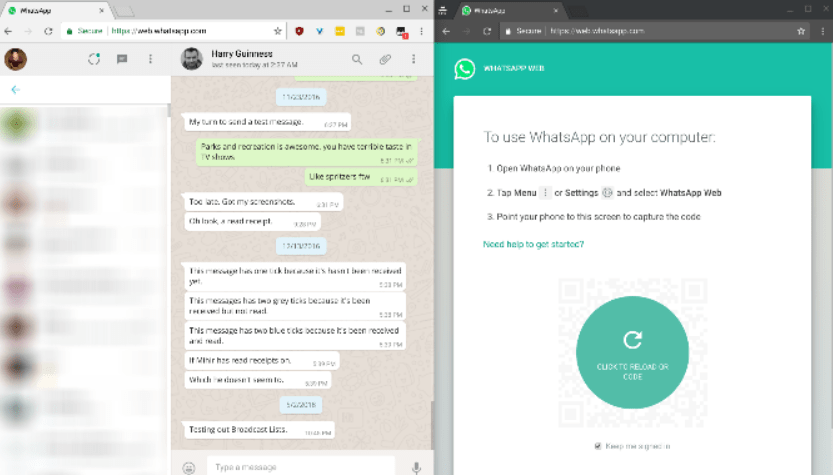Click message about two grey ticks
The width and height of the screenshot is (833, 475).
coord(295,306)
